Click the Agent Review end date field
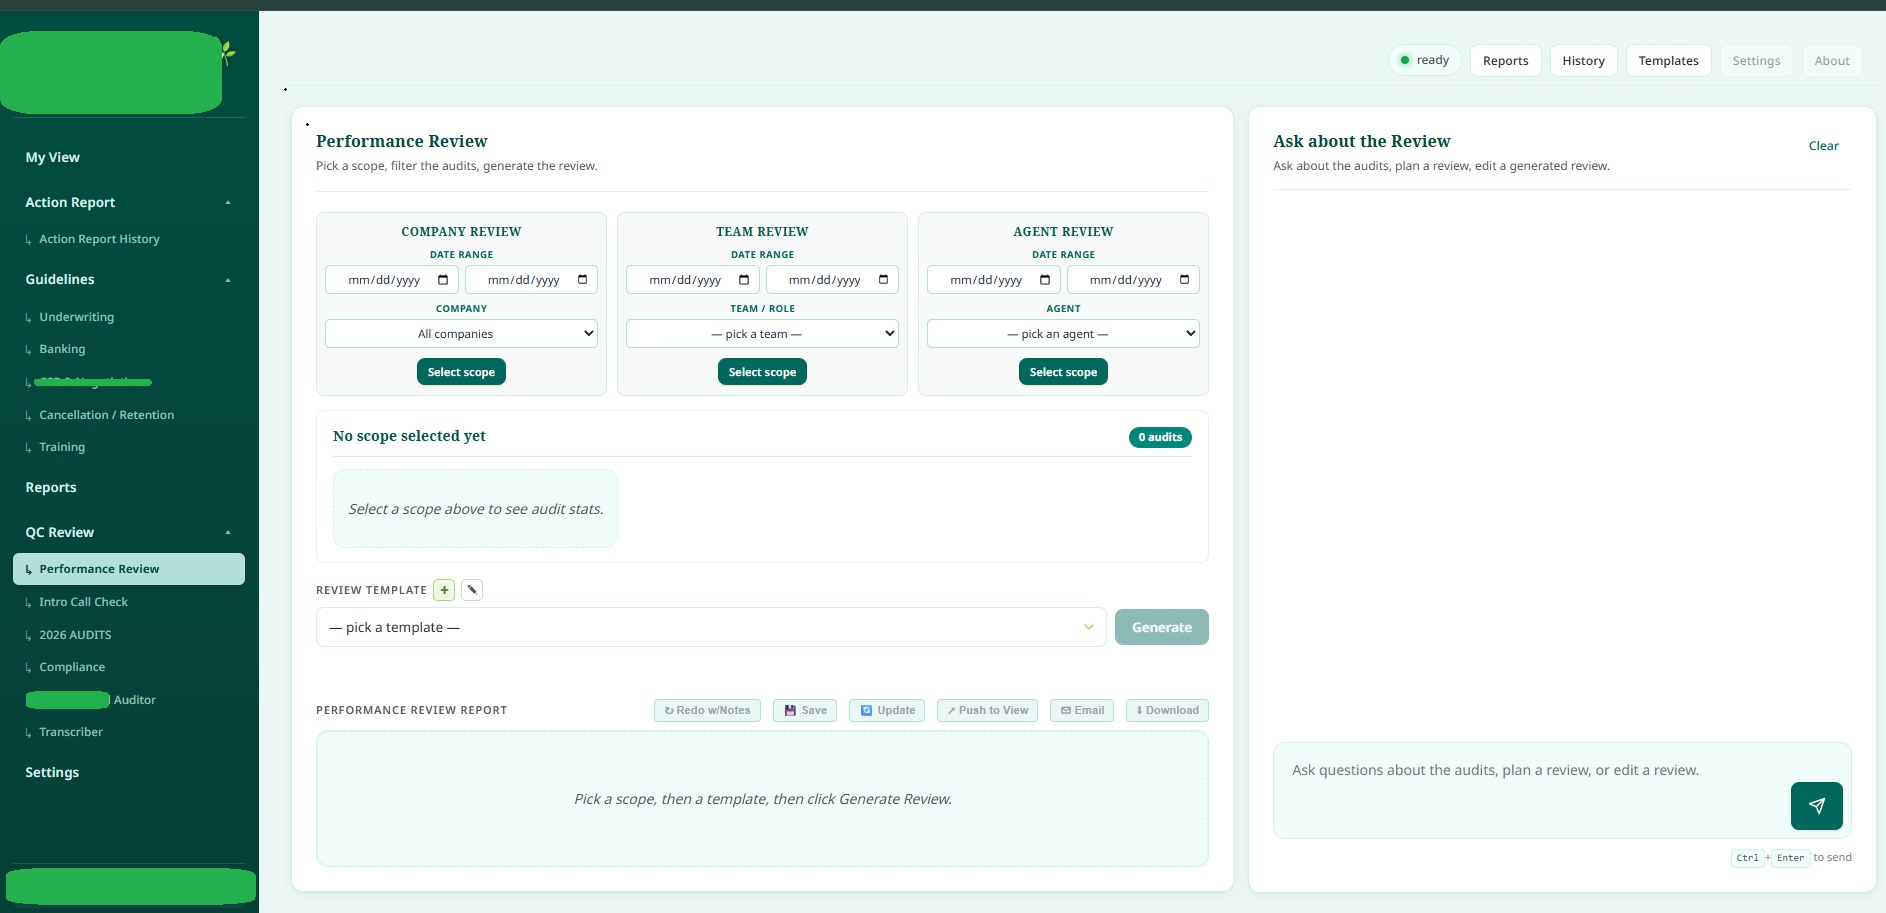 coord(1133,280)
